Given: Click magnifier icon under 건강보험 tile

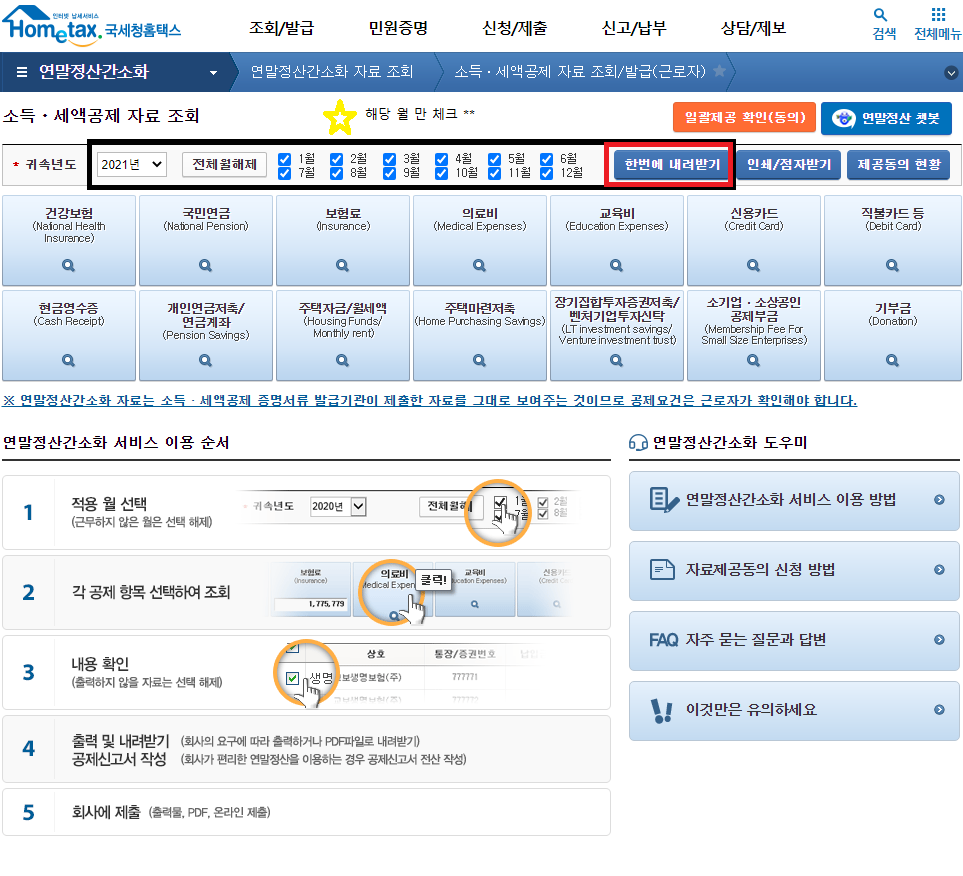Looking at the screenshot, I should point(68,266).
